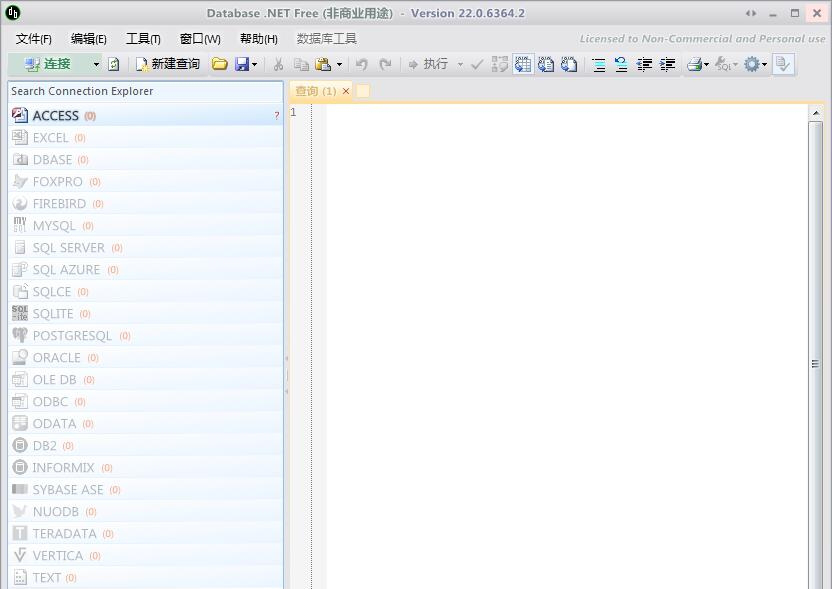Click the green 连接 connect button

[48, 64]
